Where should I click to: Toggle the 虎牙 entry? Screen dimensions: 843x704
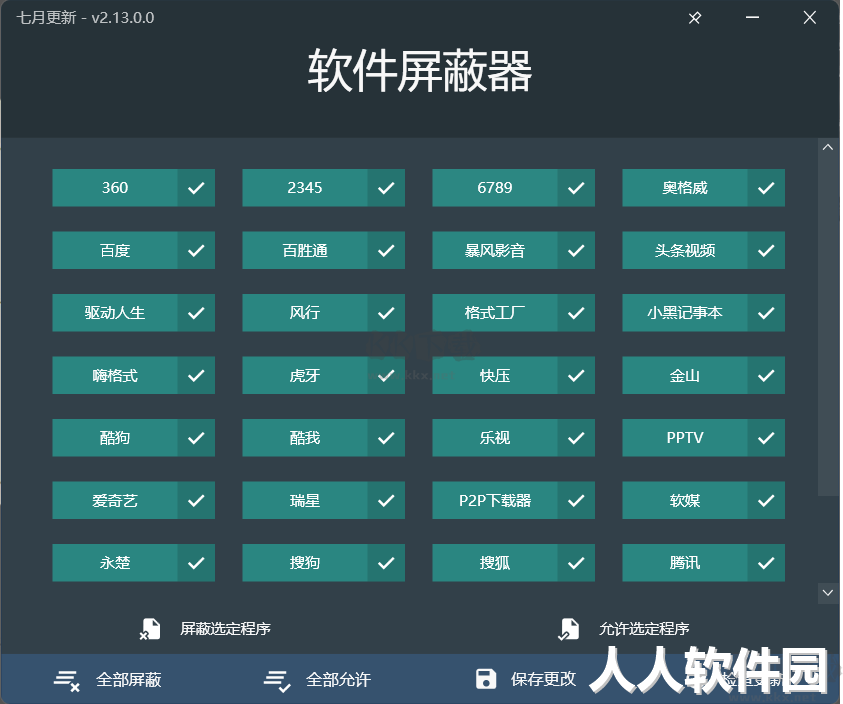[x=324, y=375]
